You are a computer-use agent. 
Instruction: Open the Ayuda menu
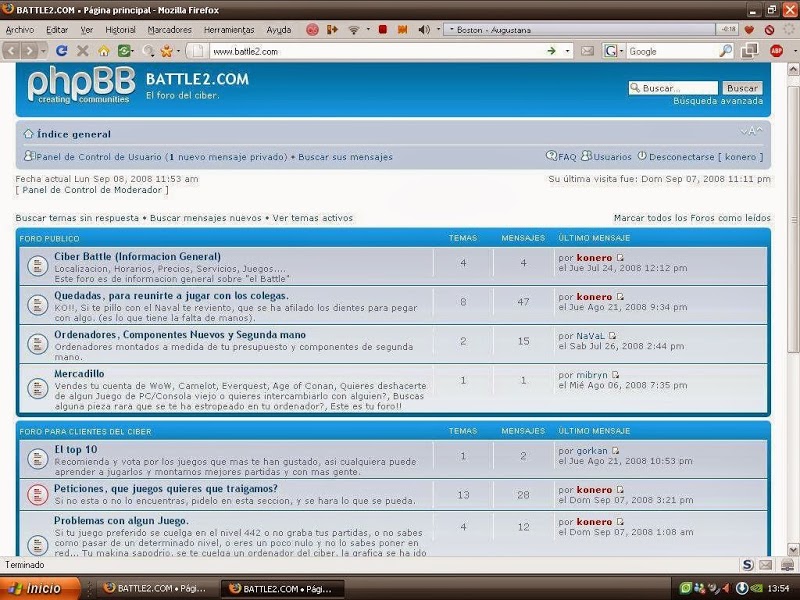tap(279, 30)
